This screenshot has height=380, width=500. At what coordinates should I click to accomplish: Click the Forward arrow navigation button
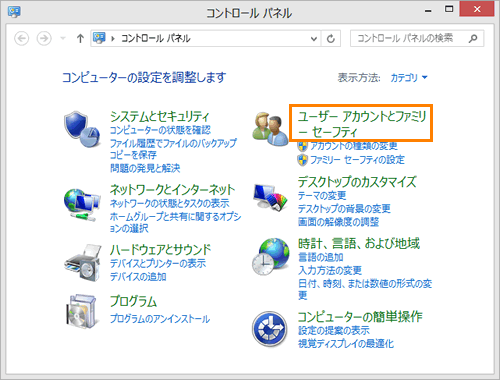[x=44, y=39]
